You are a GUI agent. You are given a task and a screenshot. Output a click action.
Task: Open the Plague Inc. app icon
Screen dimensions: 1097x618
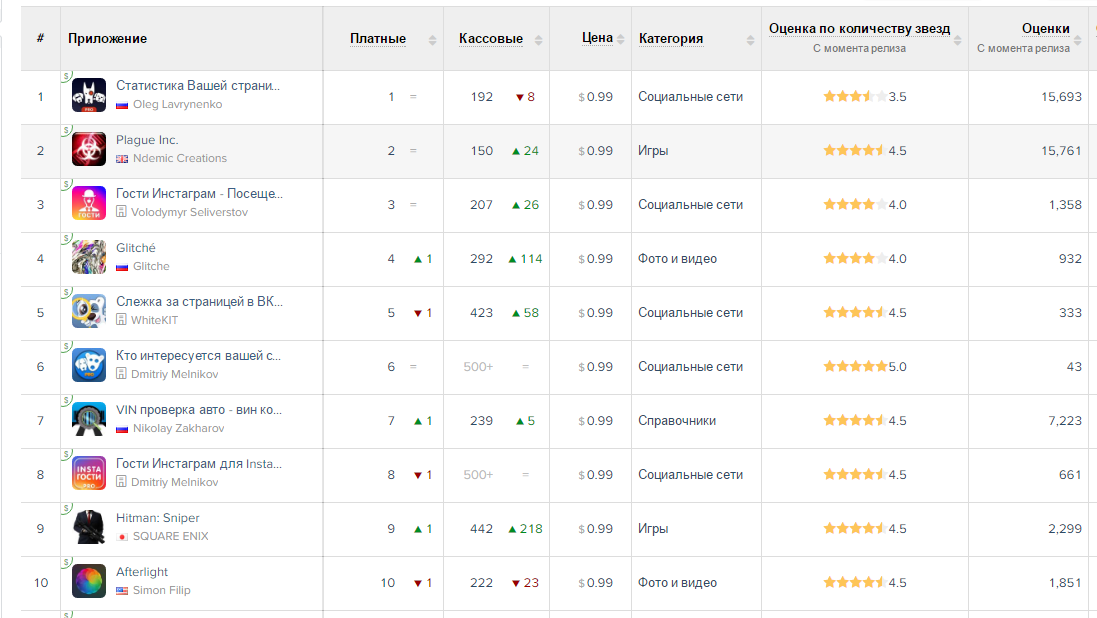(89, 149)
